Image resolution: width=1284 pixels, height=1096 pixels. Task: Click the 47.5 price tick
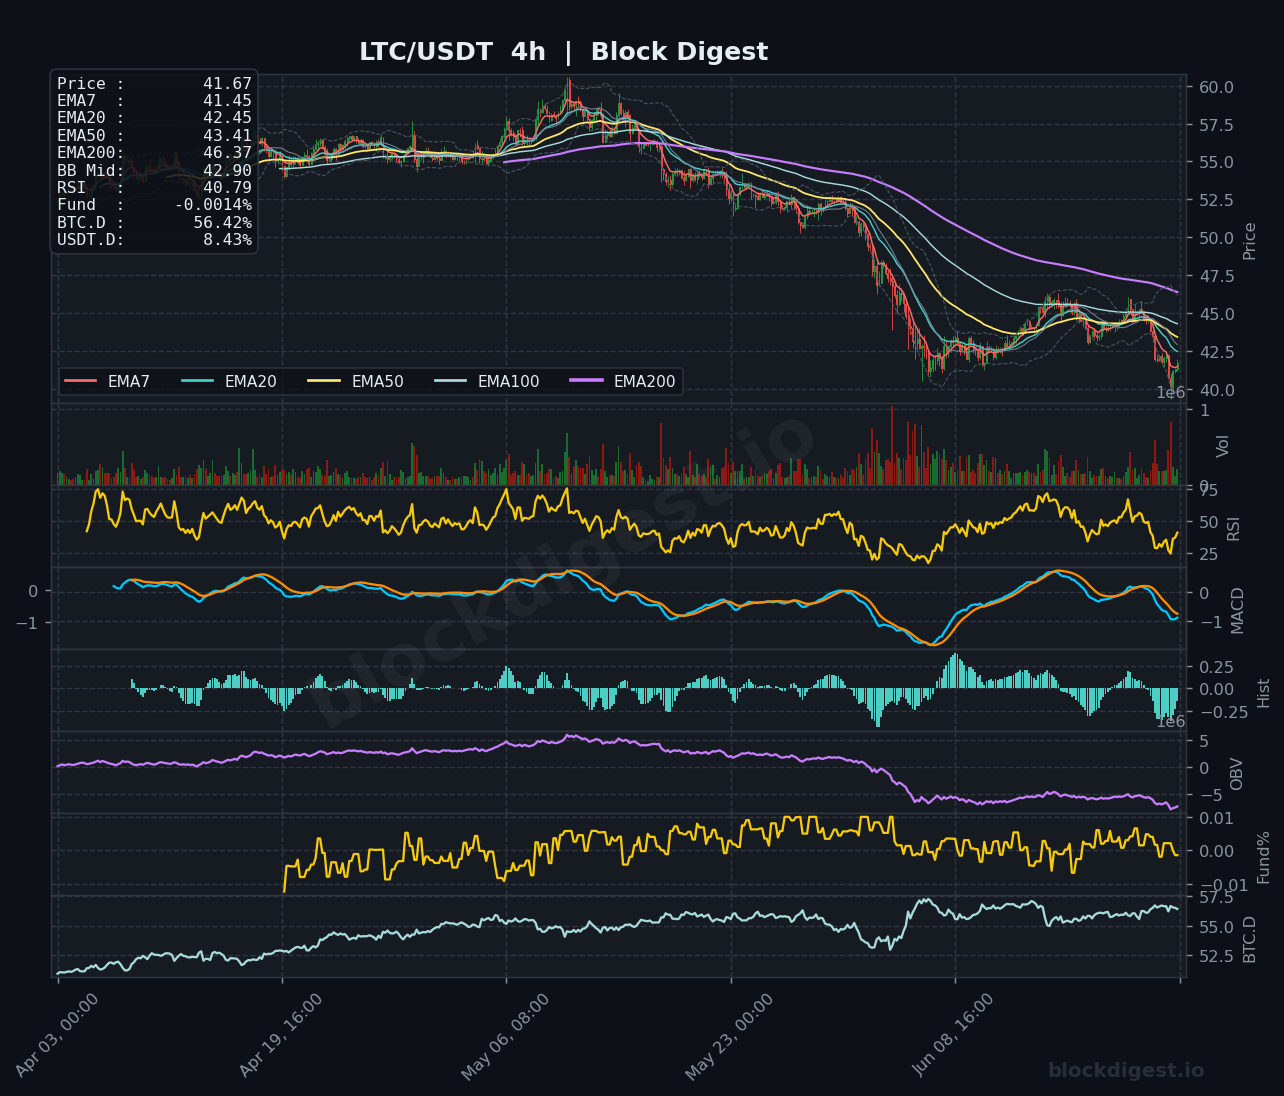1216,276
